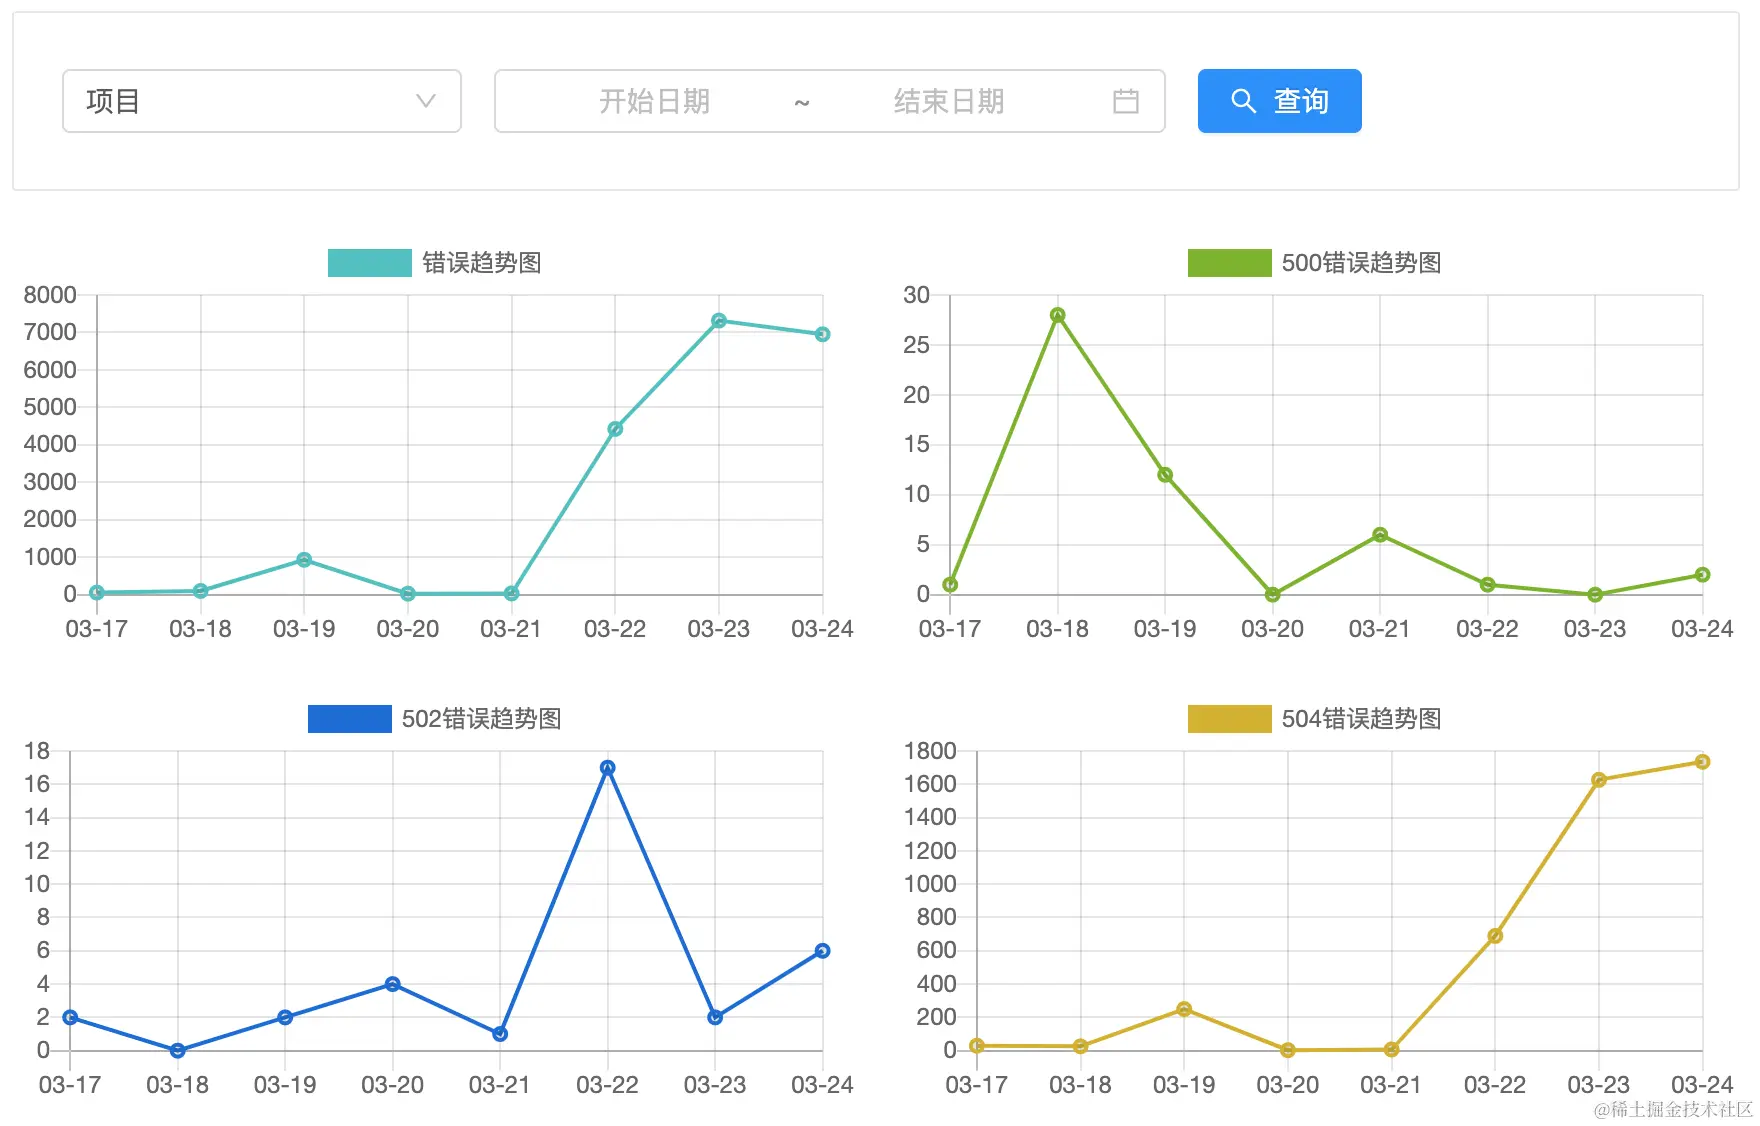Toggle the teal 错误趋势图 legend swatch
This screenshot has width=1760, height=1126.
[370, 263]
